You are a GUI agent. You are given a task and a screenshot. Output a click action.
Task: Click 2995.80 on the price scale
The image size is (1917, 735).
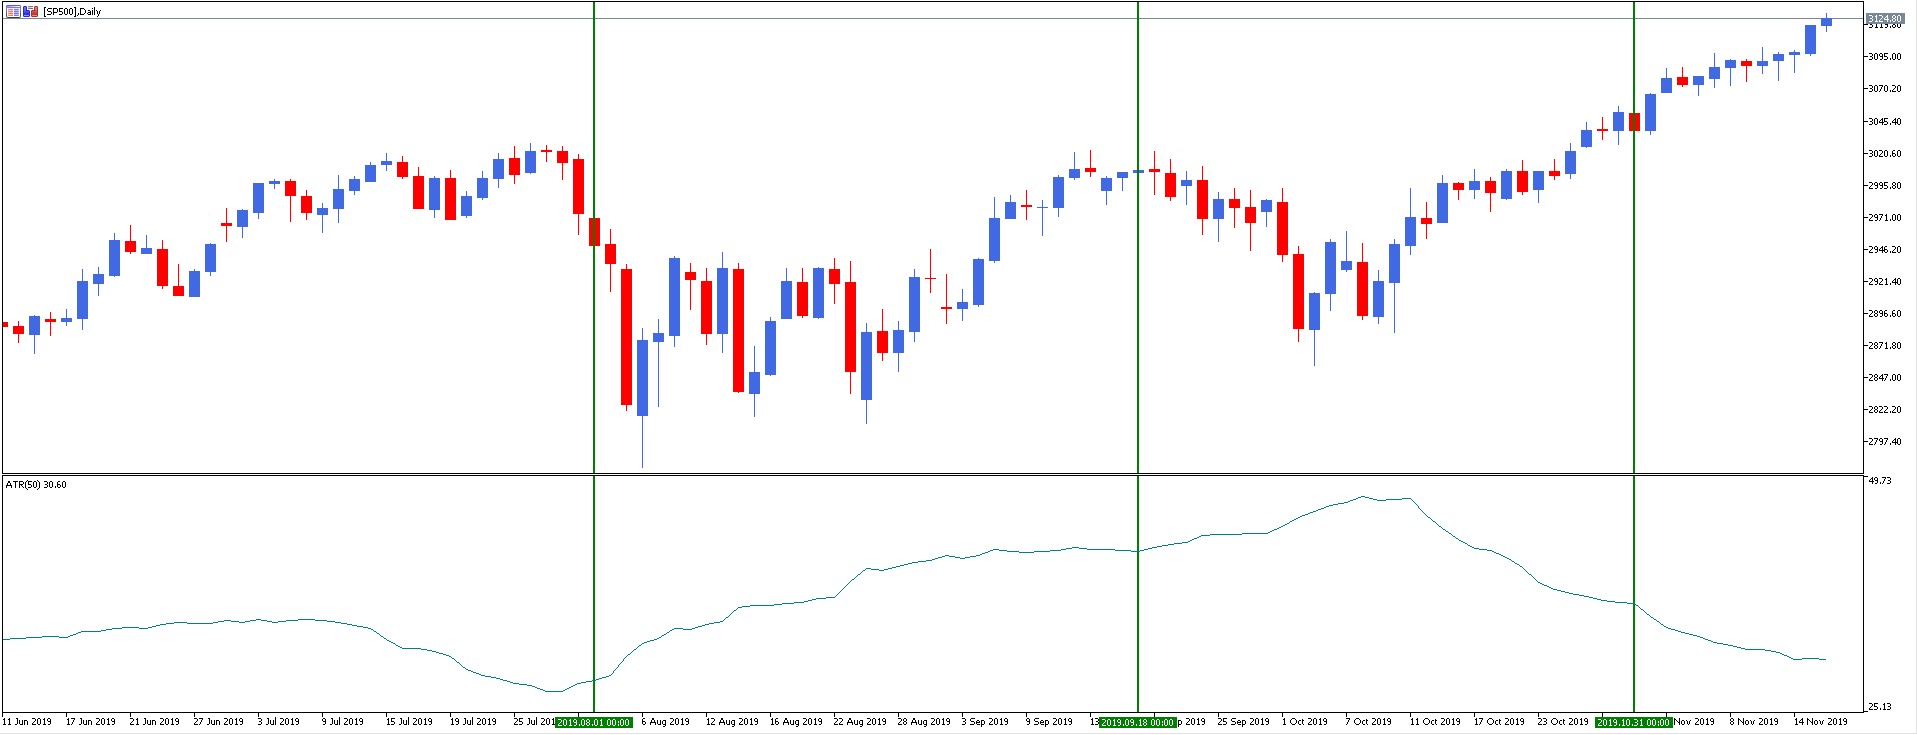pyautogui.click(x=1885, y=186)
